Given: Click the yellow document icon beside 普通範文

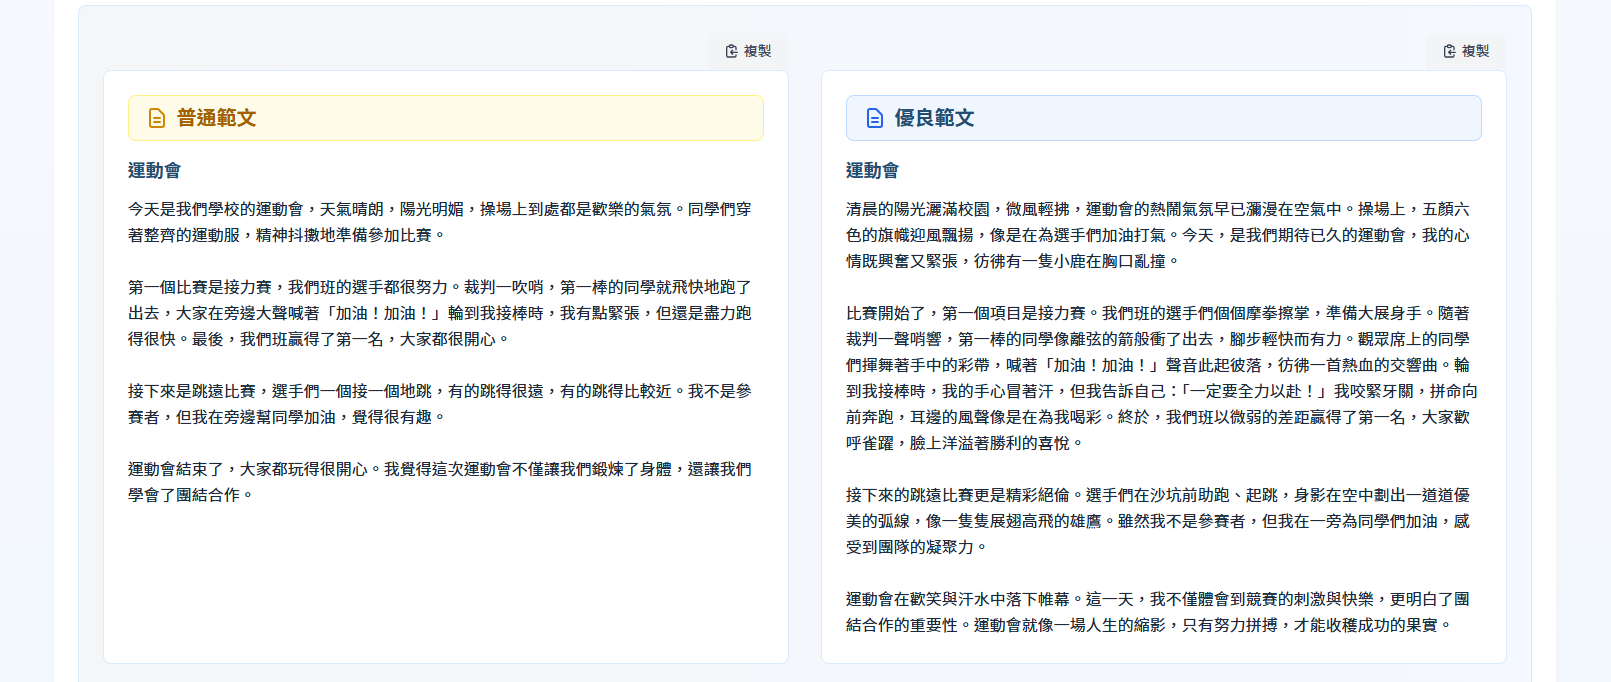Looking at the screenshot, I should click(157, 118).
